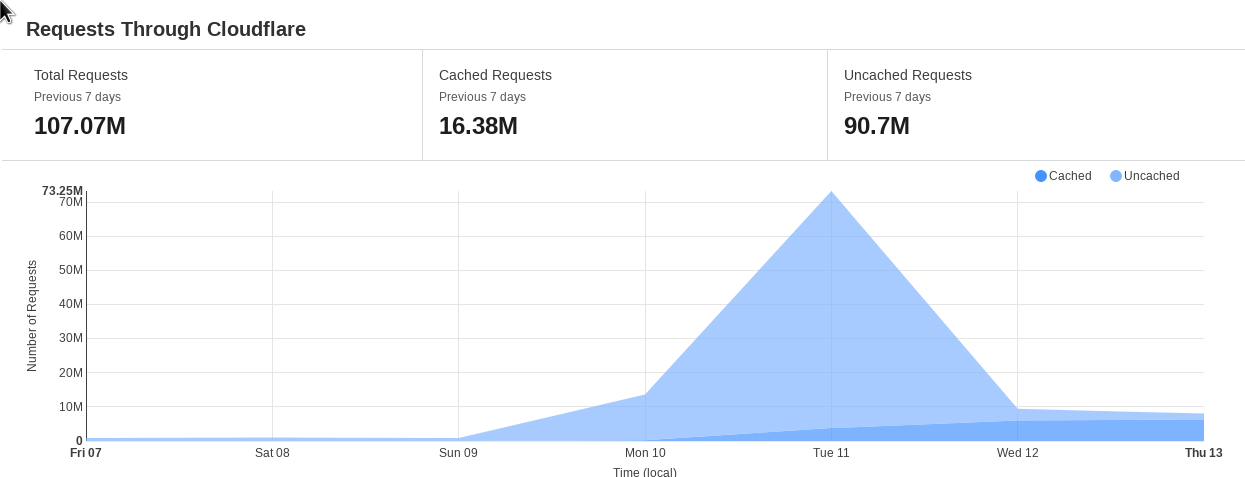The width and height of the screenshot is (1245, 477).
Task: Click the uncached peak at Tue 11
Action: pos(831,192)
